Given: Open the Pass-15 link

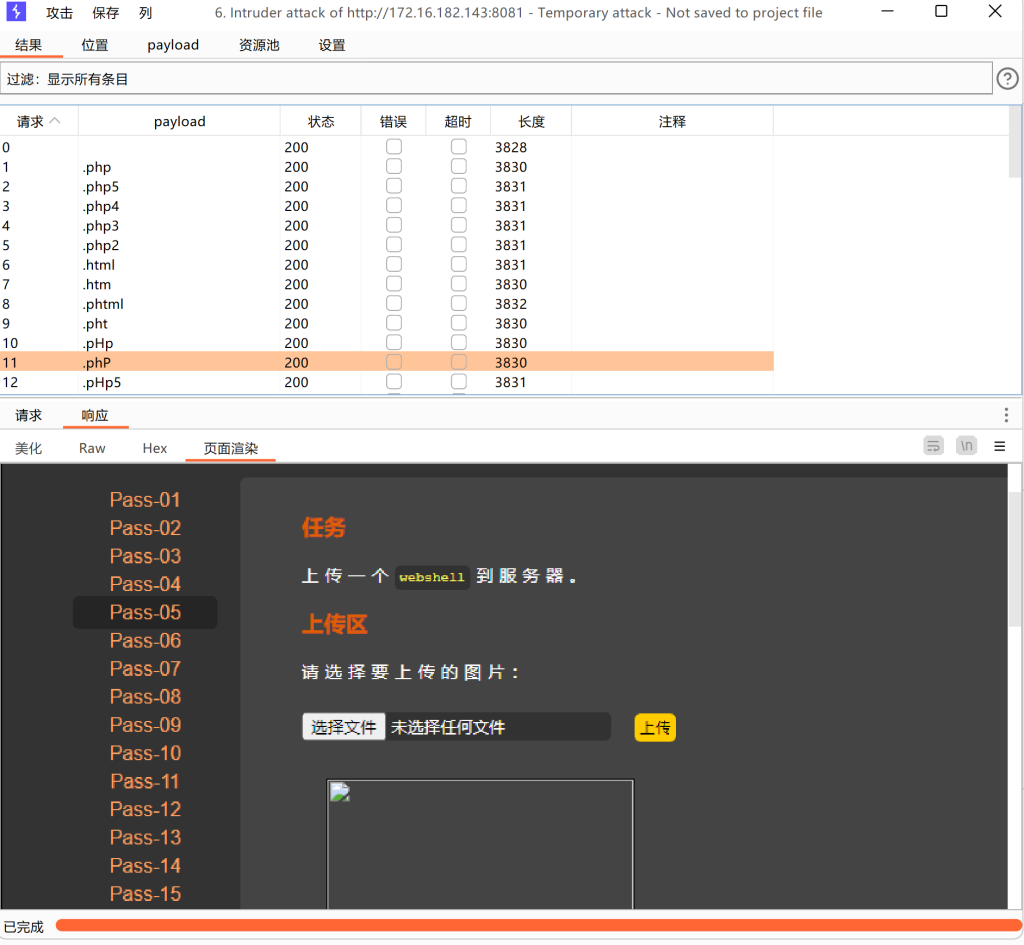Looking at the screenshot, I should click(x=145, y=893).
